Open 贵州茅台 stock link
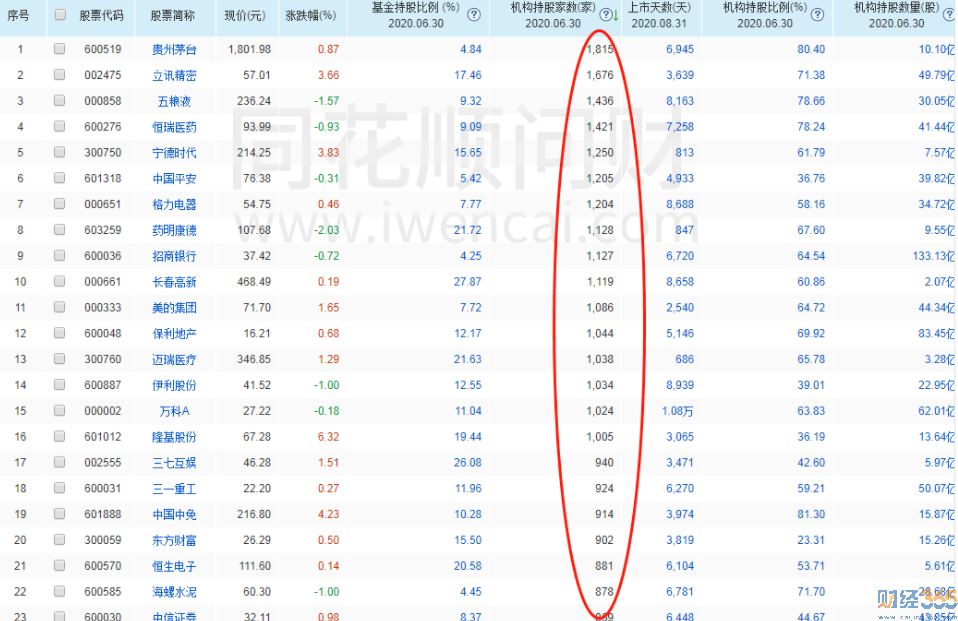Screen dimensions: 958x621 point(174,50)
